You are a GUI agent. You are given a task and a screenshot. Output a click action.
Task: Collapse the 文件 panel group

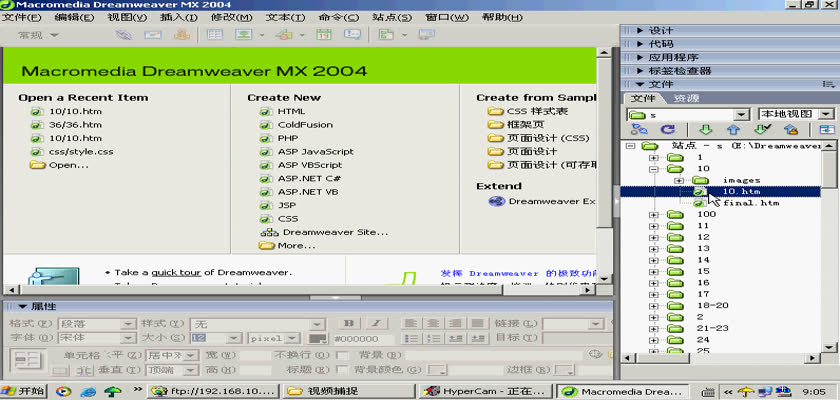(x=640, y=84)
